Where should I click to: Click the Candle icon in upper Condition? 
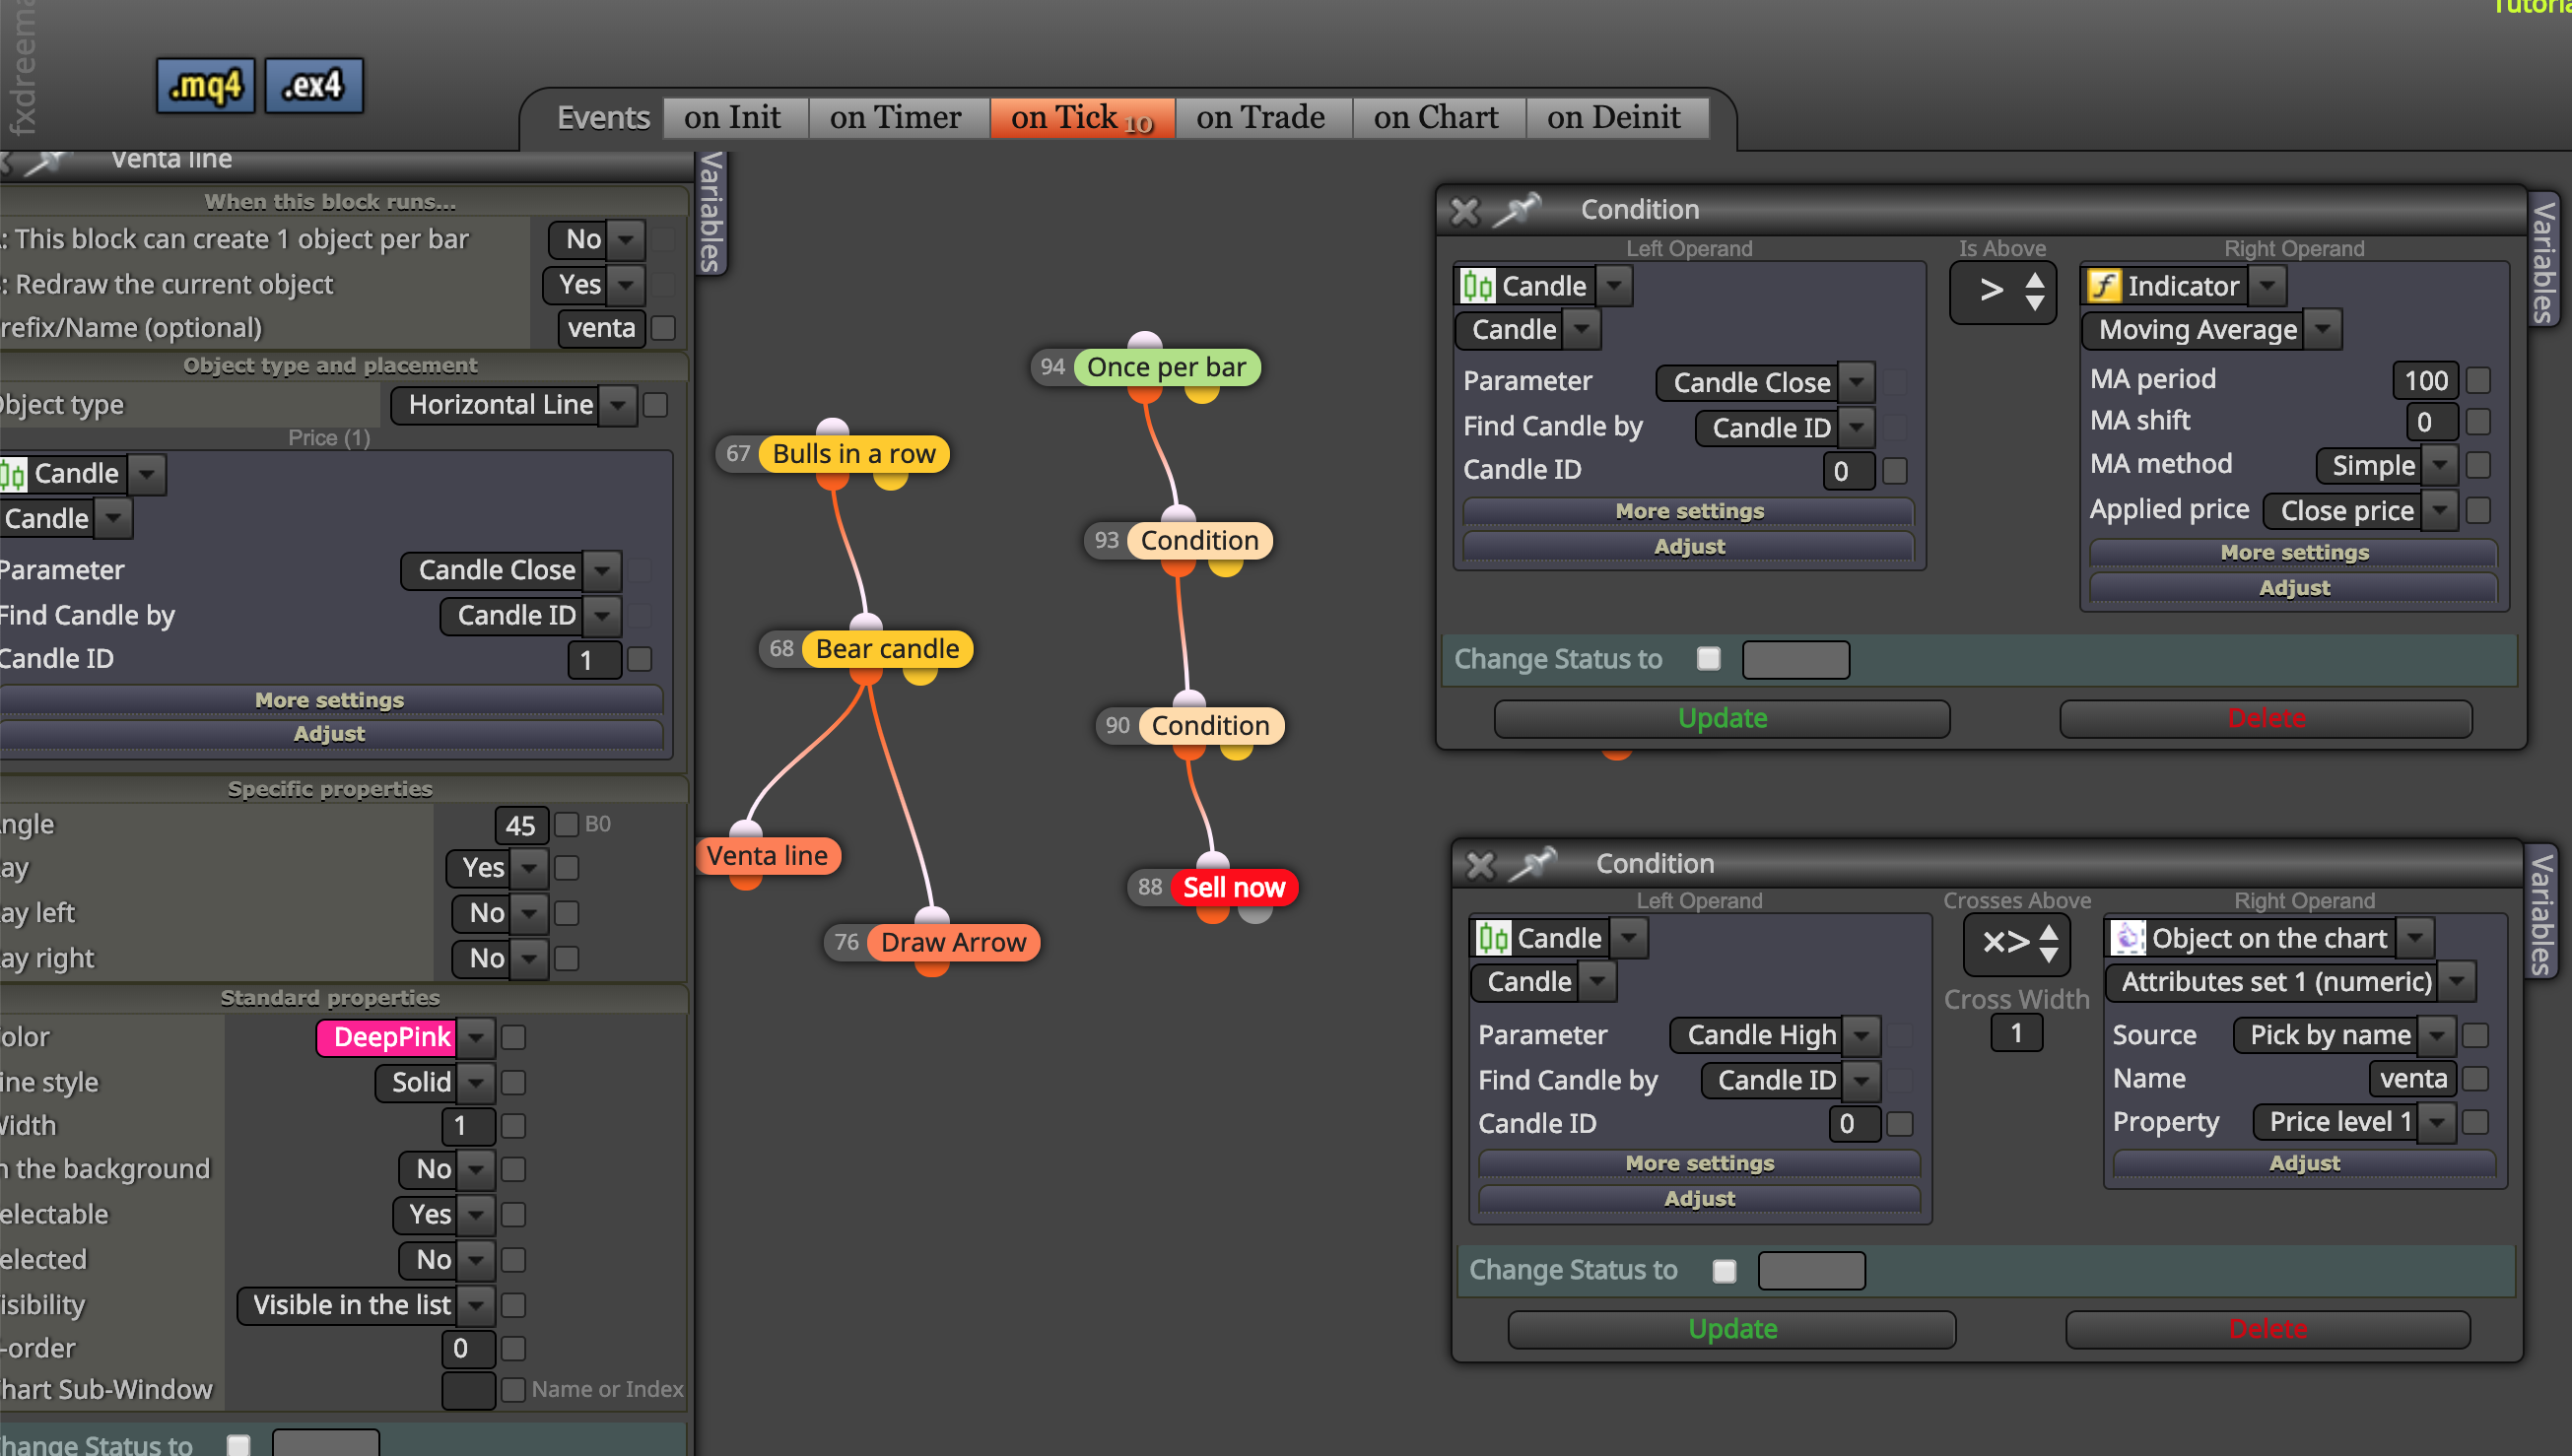tap(1478, 286)
